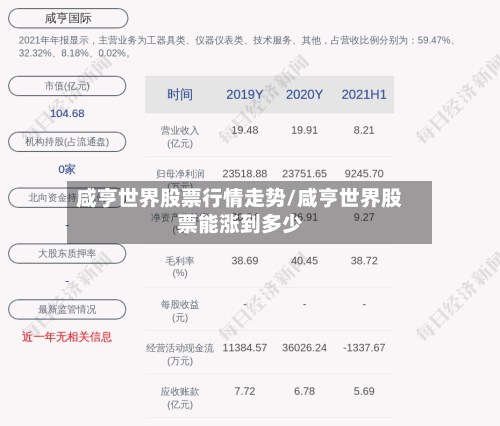Image resolution: width=500 pixels, height=426 pixels.
Task: Click the 归母净利润 row label
Action: pos(180,174)
